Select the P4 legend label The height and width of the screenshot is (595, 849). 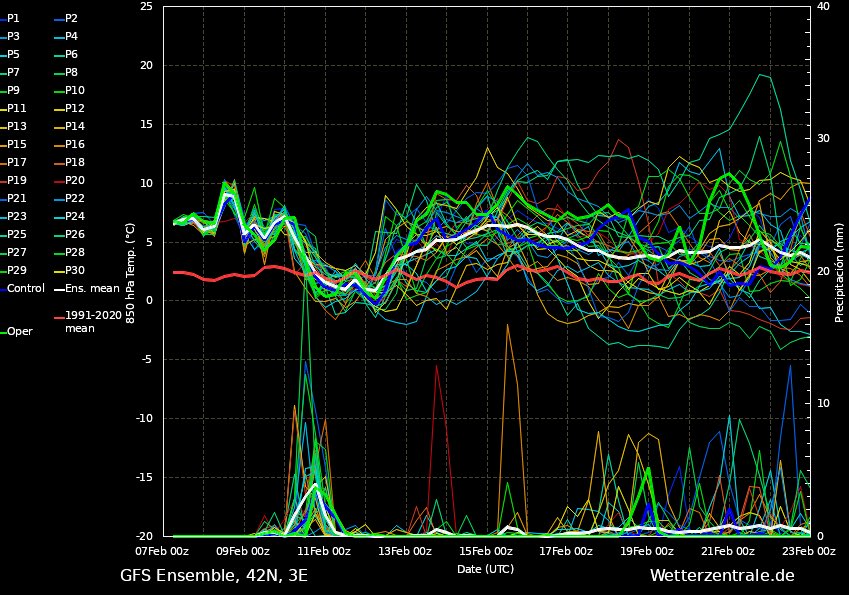point(66,36)
